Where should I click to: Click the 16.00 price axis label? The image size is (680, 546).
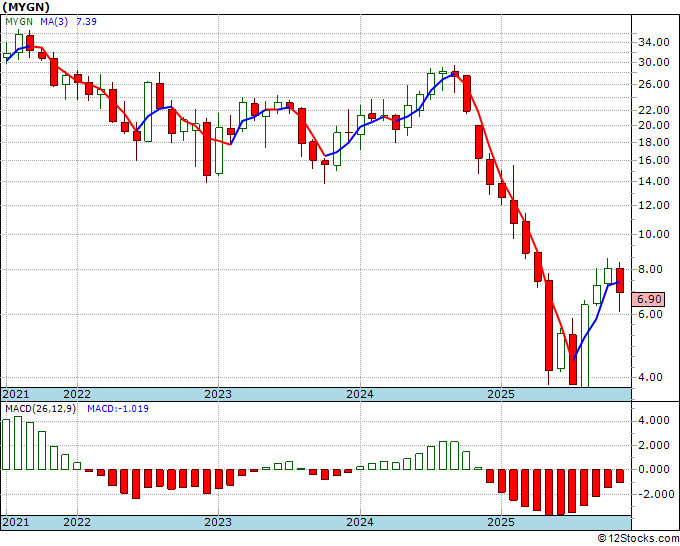click(x=654, y=160)
